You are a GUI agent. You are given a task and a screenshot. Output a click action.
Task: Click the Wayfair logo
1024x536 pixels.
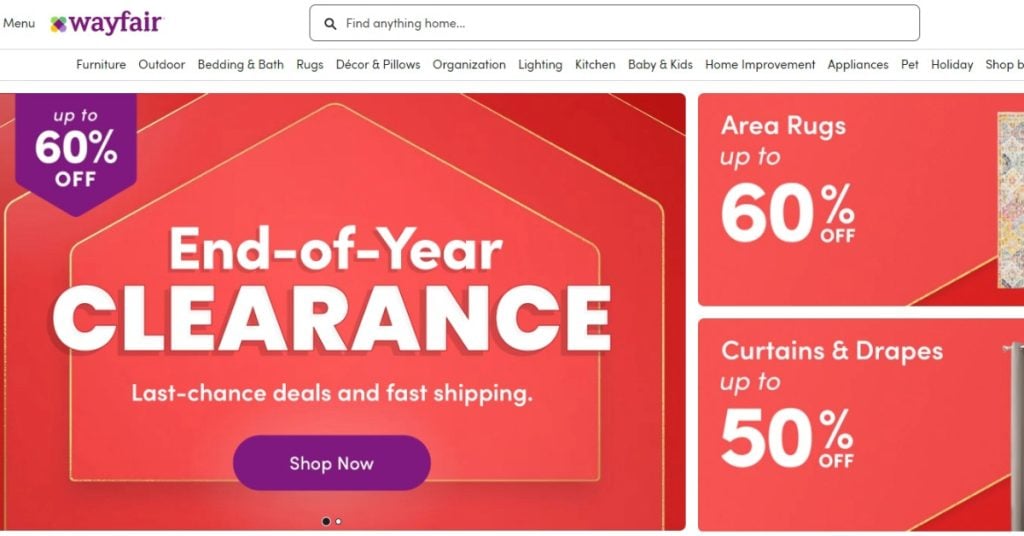coord(106,23)
